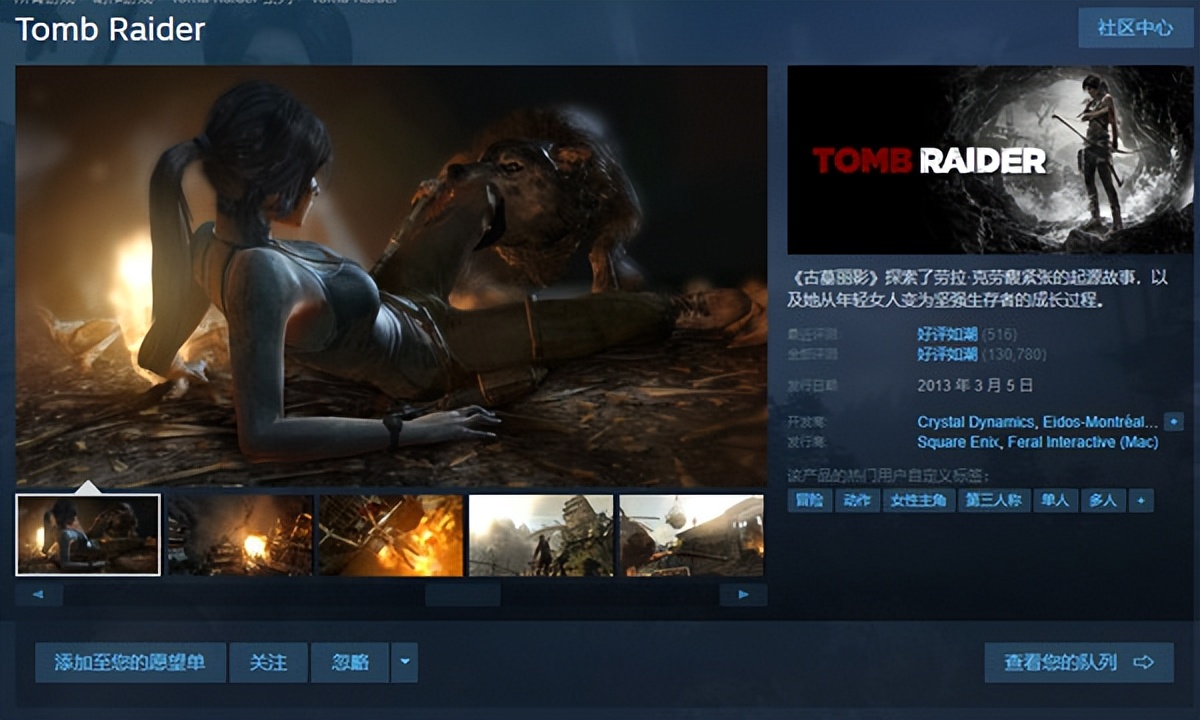Select the first Lara Croft screenshot thumbnail
Viewport: 1200px width, 720px height.
[x=88, y=536]
